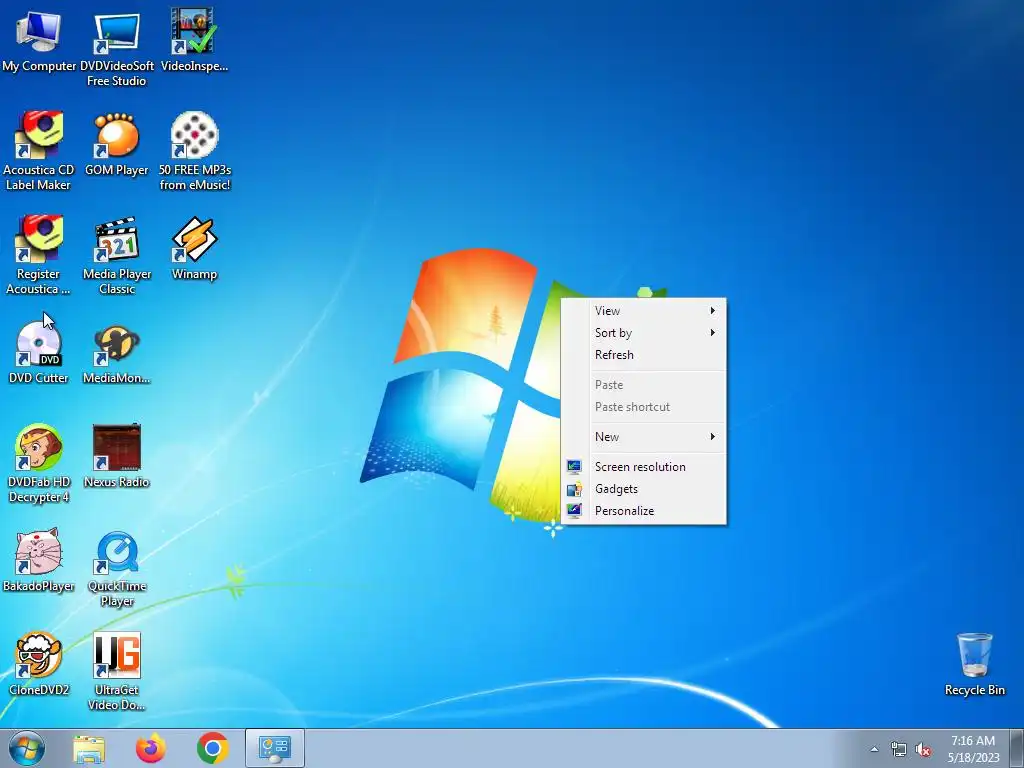Open the Windows Start menu orb
The width and height of the screenshot is (1024, 768).
point(27,748)
